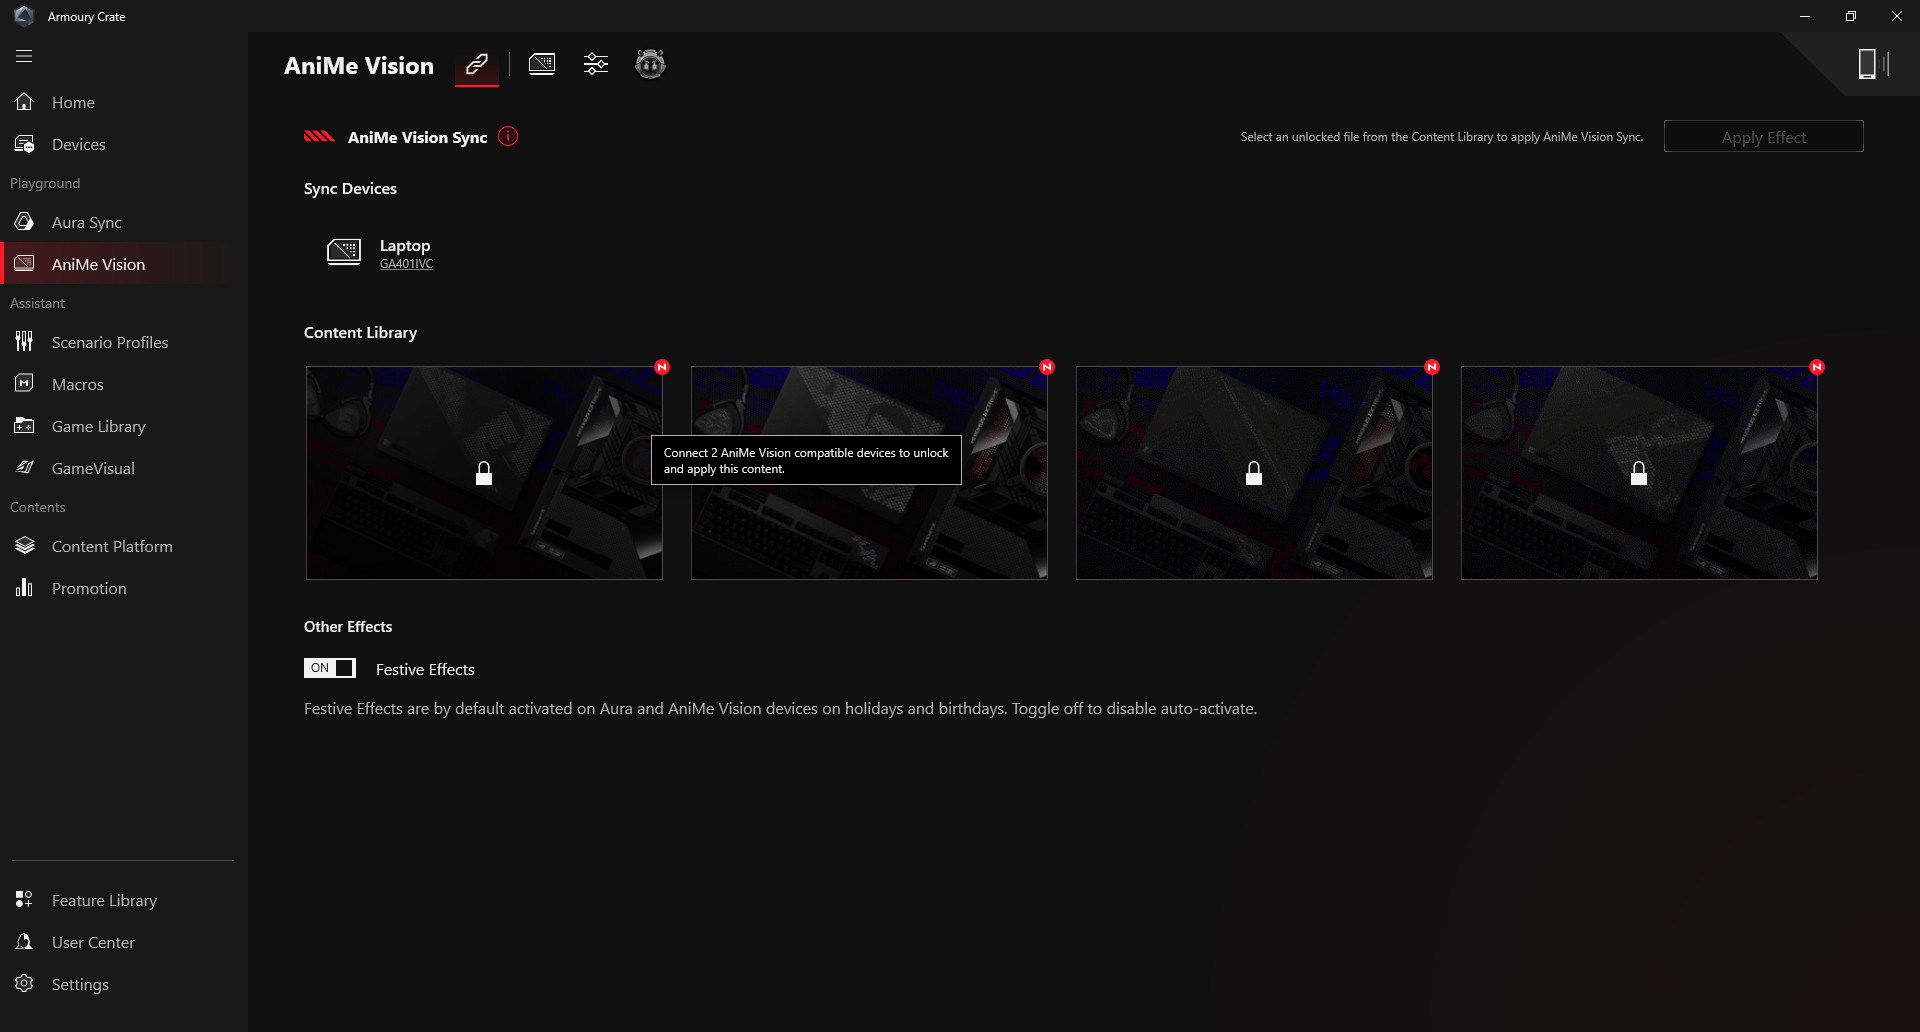
Task: Click the Laptop sync device icon
Action: 344,252
